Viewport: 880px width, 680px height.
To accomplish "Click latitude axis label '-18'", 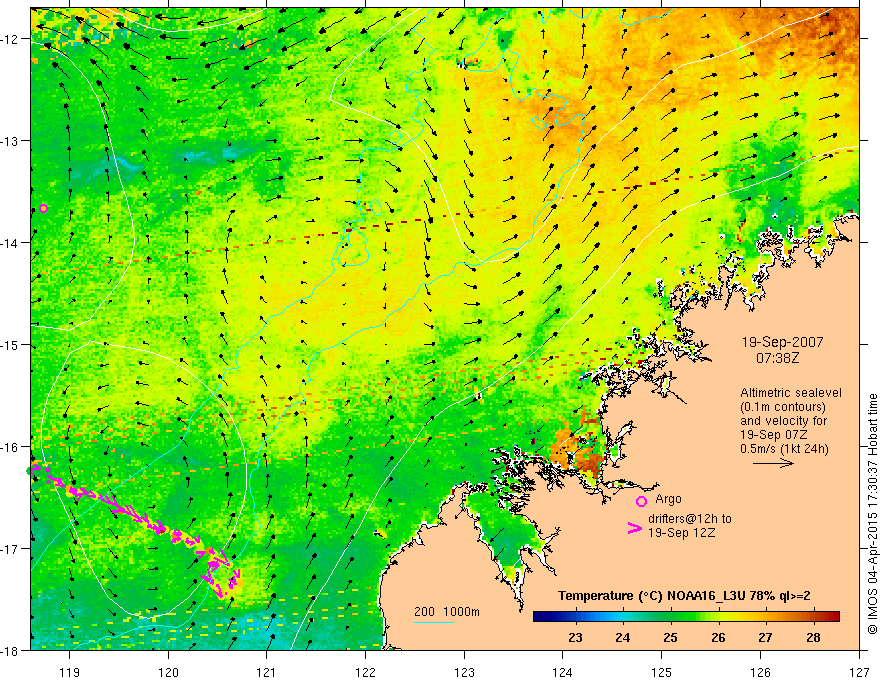I will pos(10,650).
